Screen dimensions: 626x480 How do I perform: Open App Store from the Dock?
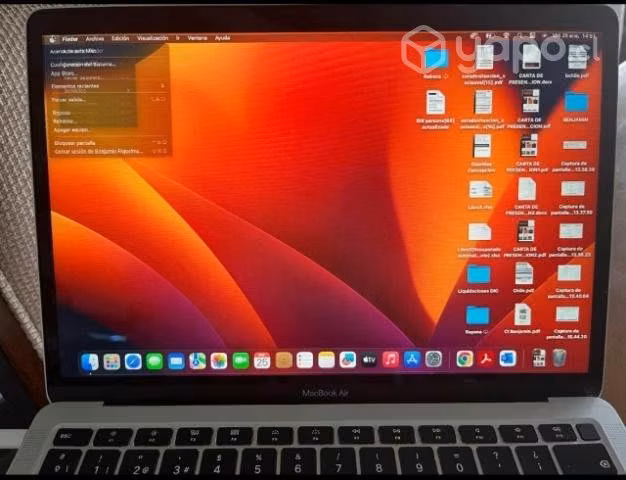click(412, 360)
